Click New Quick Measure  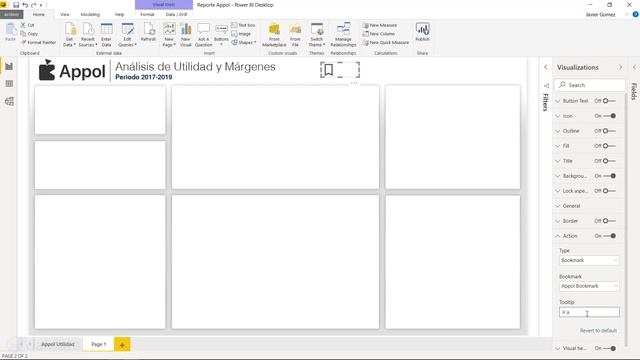tap(386, 42)
